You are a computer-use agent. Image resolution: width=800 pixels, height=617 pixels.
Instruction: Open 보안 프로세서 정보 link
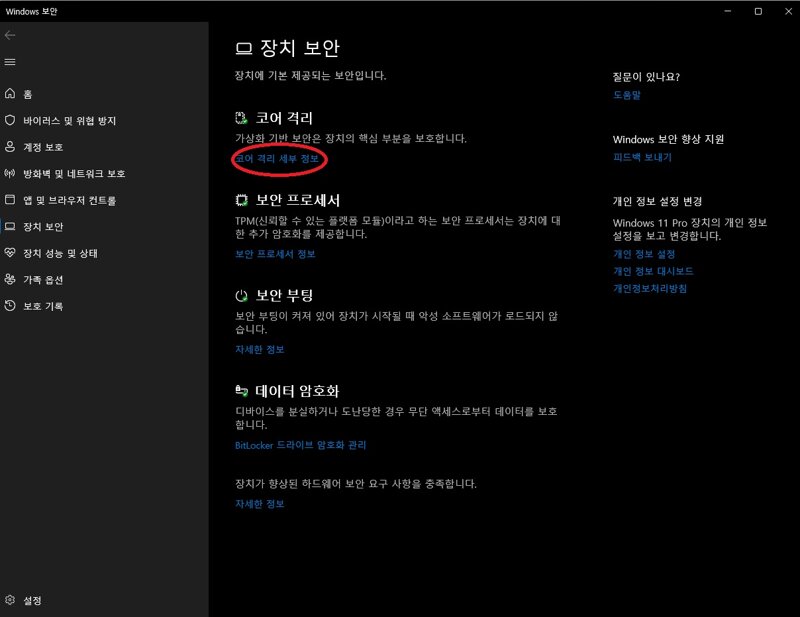(275, 254)
